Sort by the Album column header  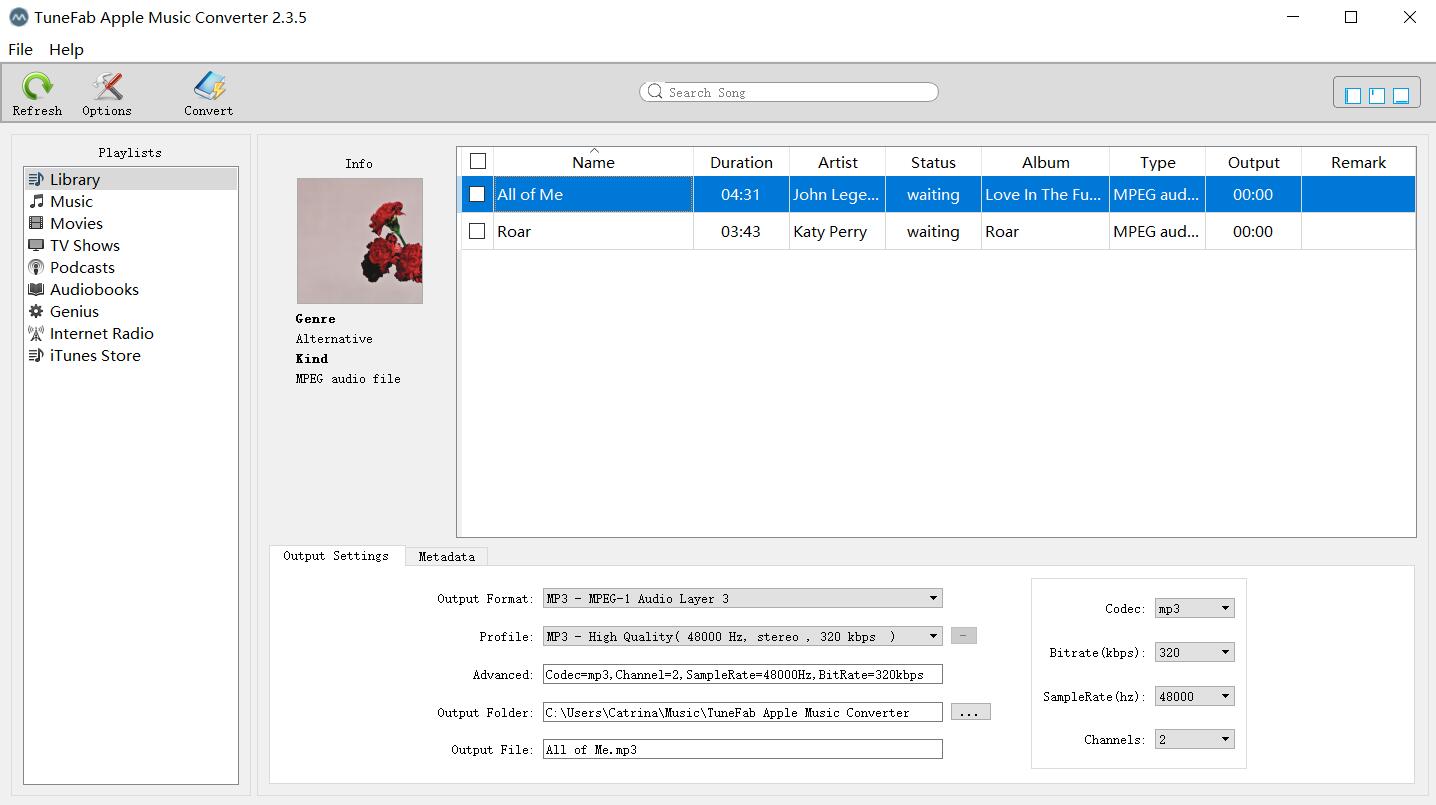(x=1045, y=162)
